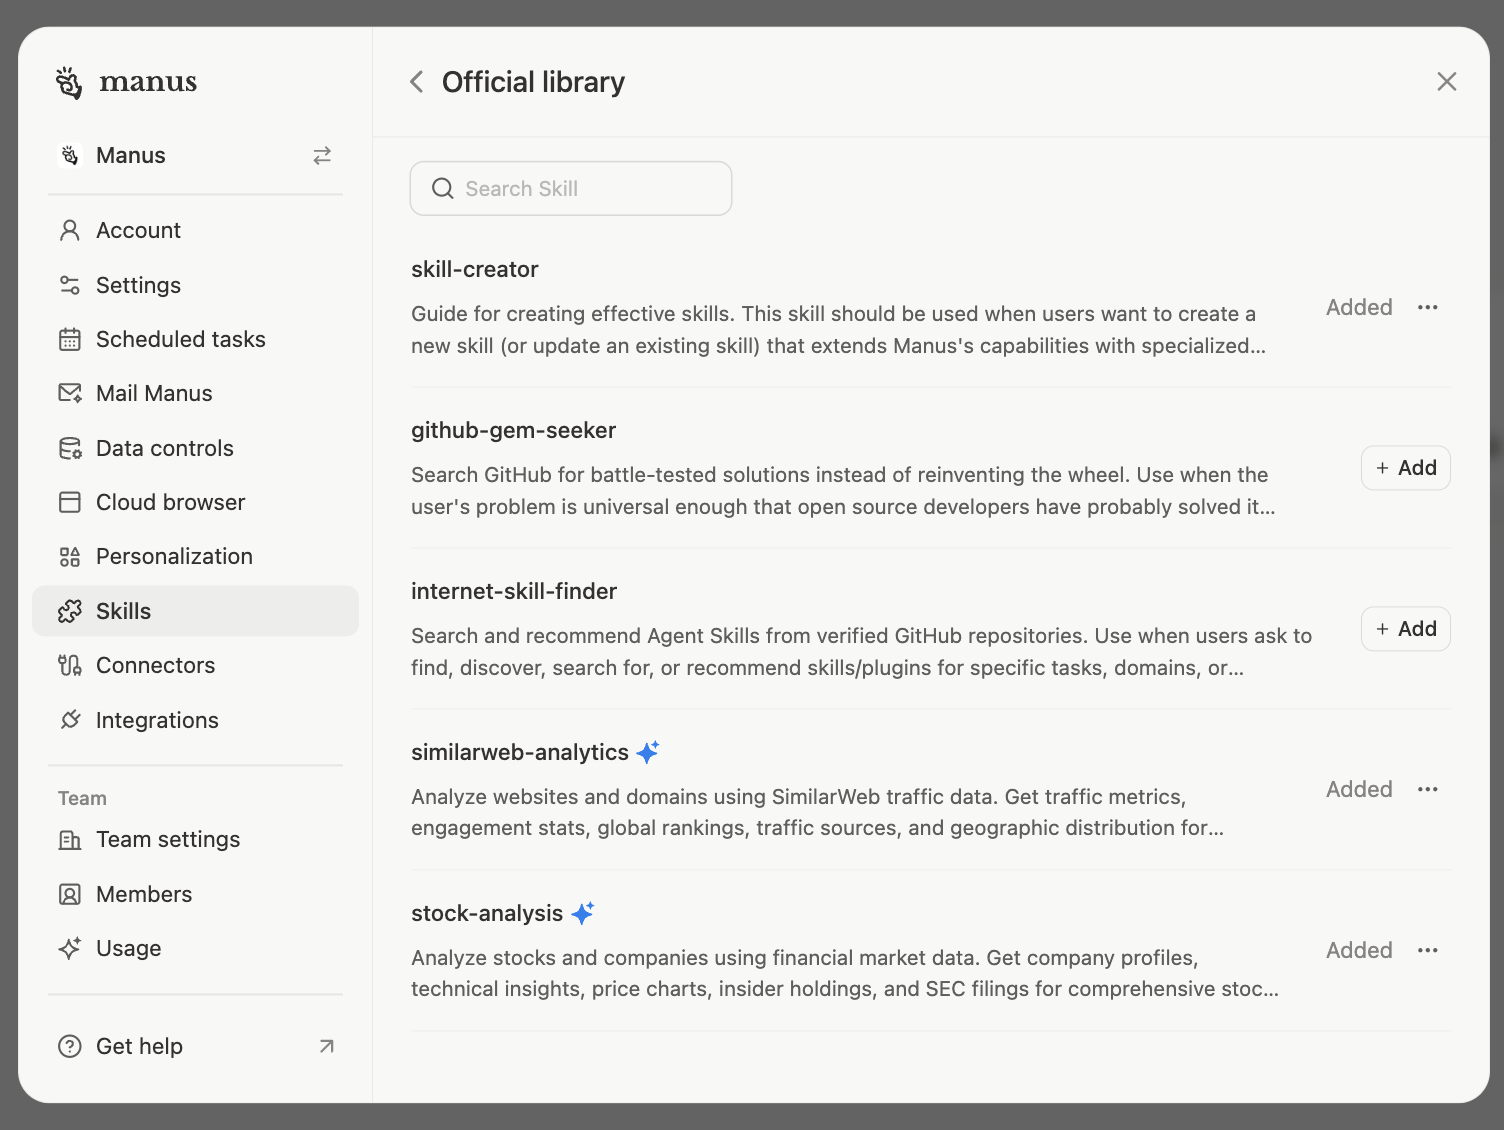This screenshot has height=1130, width=1504.
Task: Open the Manus workspace switcher
Action: (x=195, y=156)
